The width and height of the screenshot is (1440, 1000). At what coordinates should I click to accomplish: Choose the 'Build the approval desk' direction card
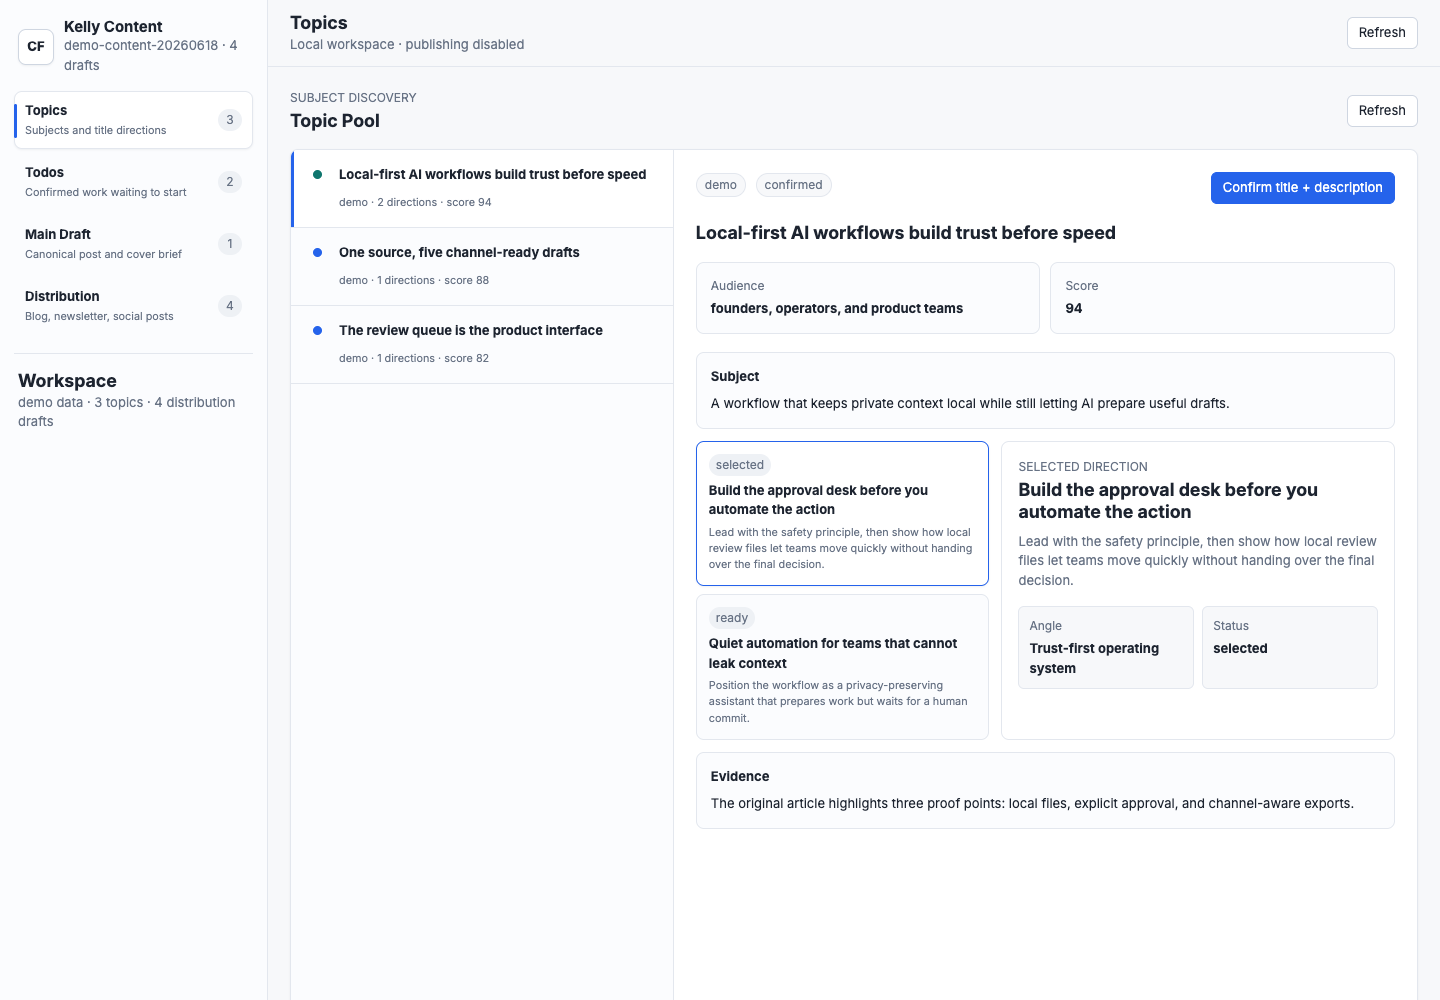click(x=842, y=513)
